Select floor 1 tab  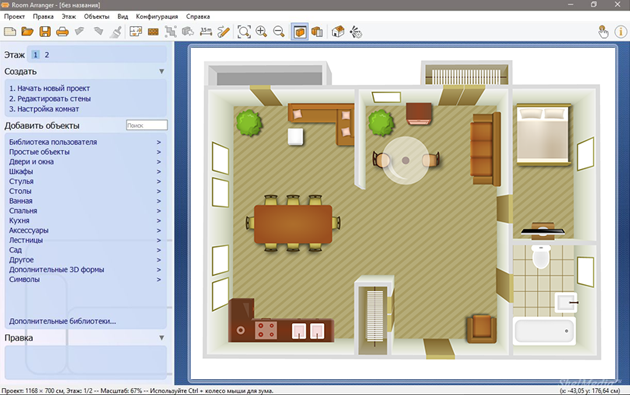click(35, 55)
